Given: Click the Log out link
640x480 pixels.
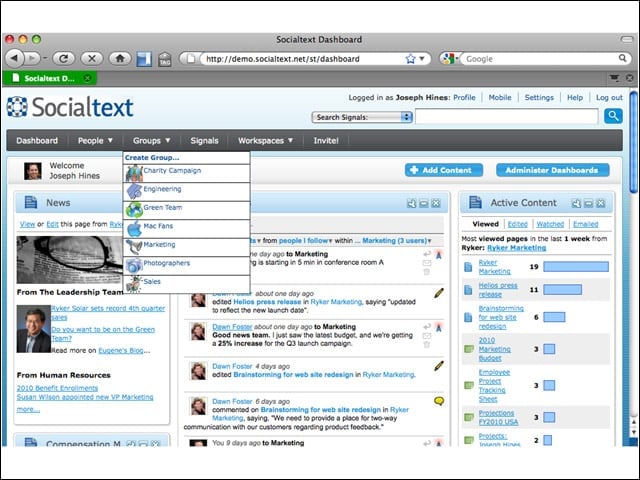Looking at the screenshot, I should 609,98.
